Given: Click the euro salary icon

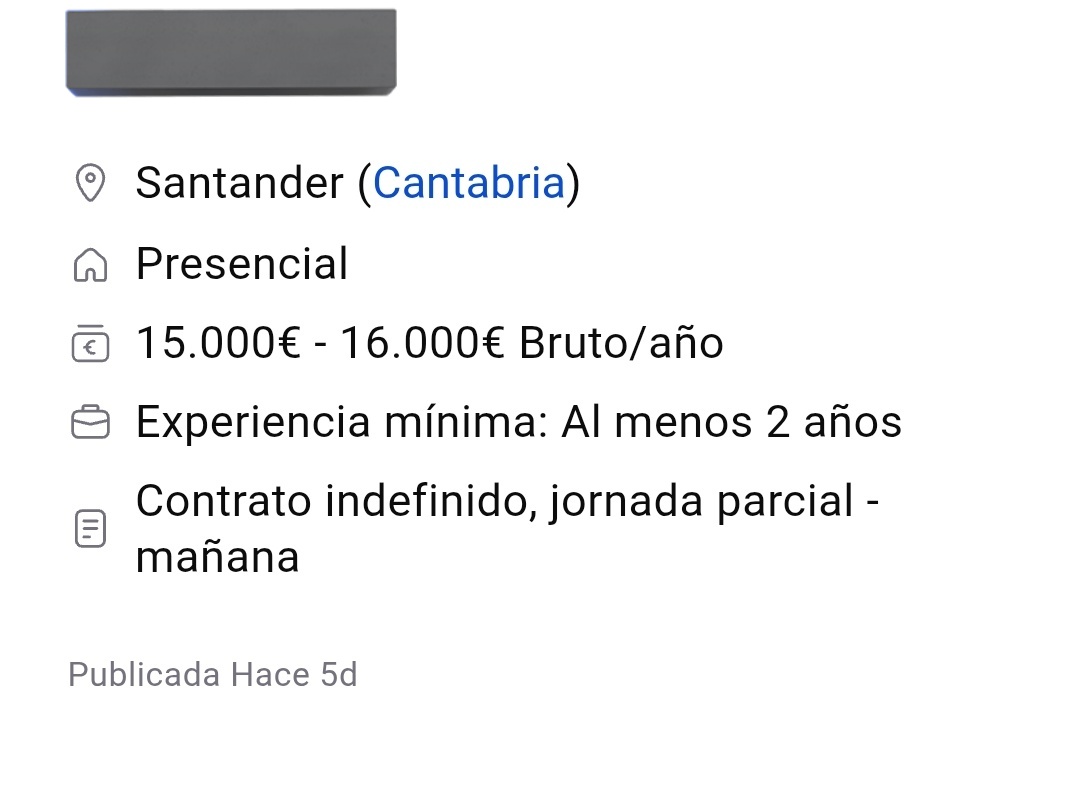Looking at the screenshot, I should (x=90, y=344).
